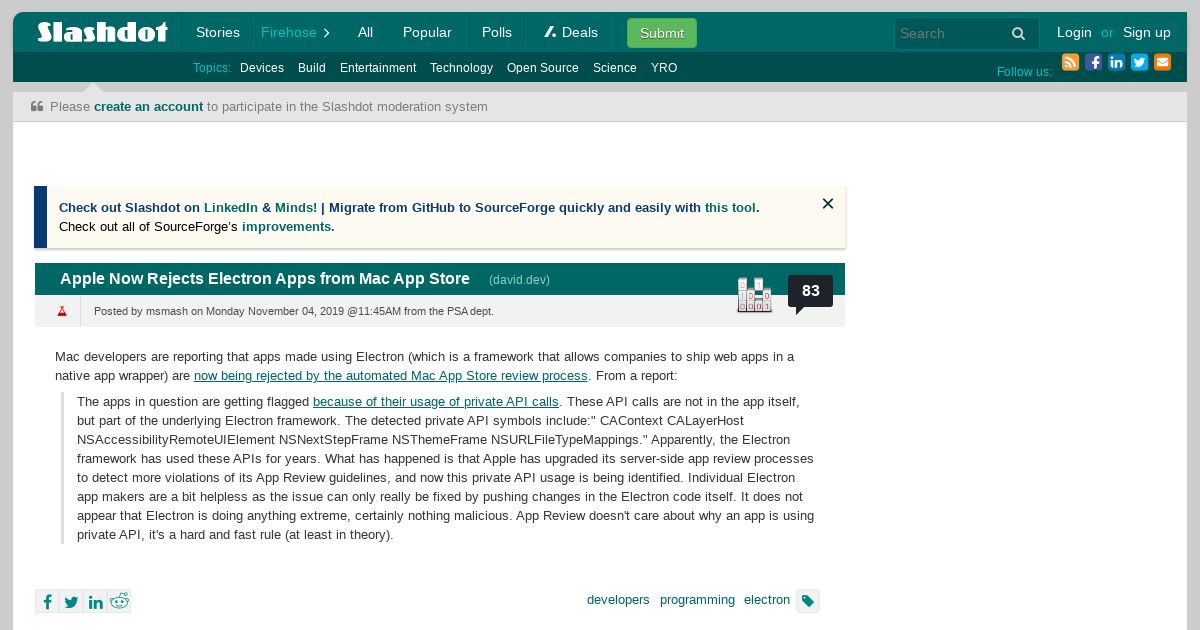Image resolution: width=1200 pixels, height=630 pixels.
Task: Open the Apple Now Rejects Electron Apps headline
Action: [265, 279]
